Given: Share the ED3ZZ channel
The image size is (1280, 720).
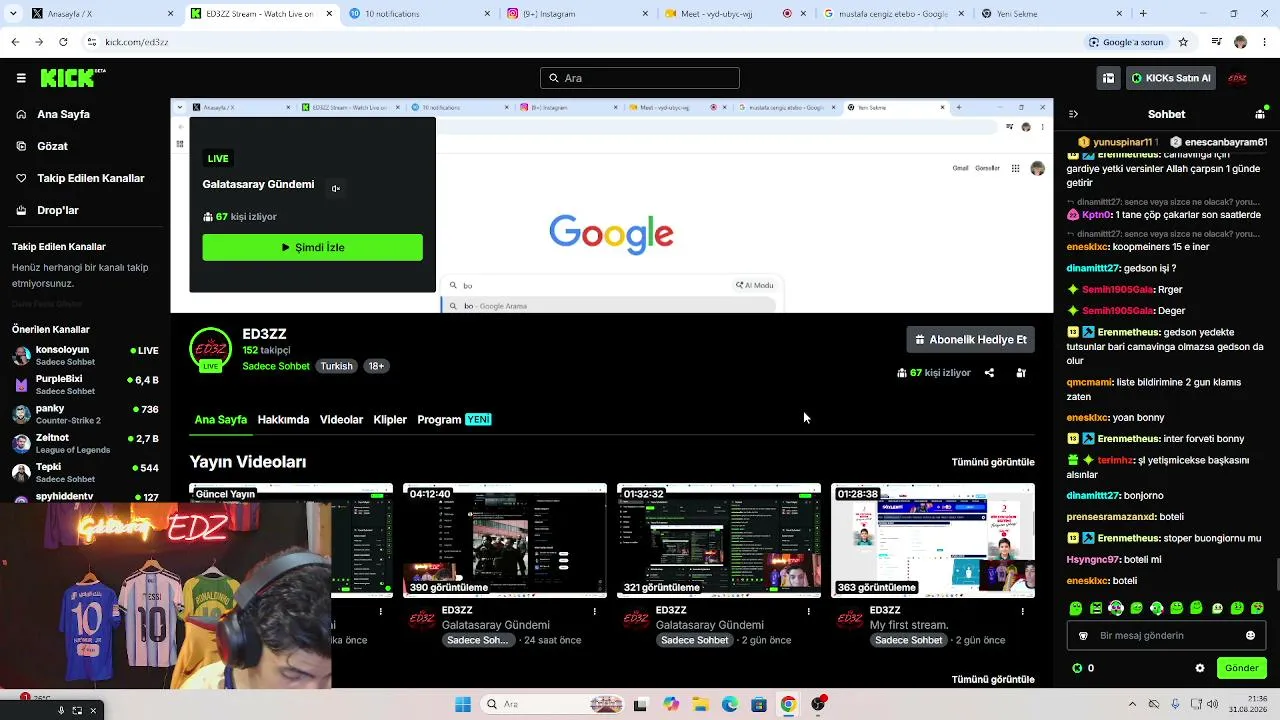Looking at the screenshot, I should [x=989, y=373].
